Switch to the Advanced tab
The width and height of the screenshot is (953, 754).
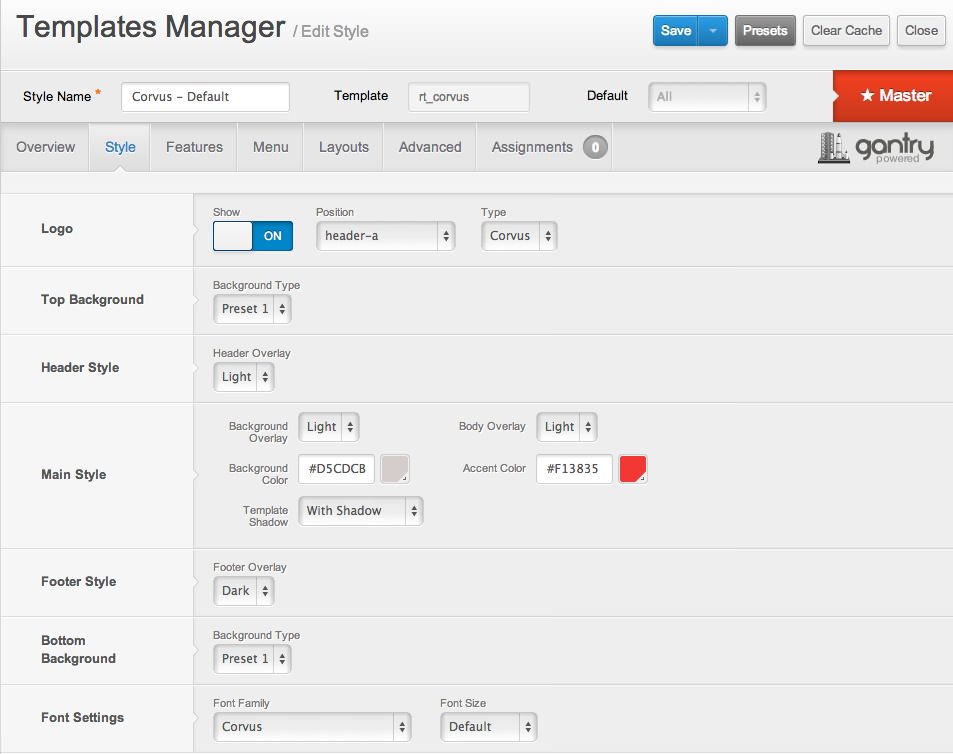point(430,147)
